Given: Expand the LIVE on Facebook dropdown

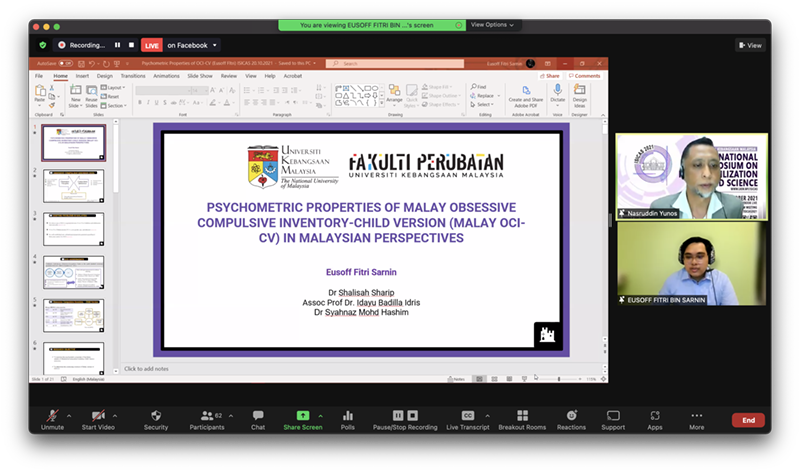Looking at the screenshot, I should click(216, 45).
